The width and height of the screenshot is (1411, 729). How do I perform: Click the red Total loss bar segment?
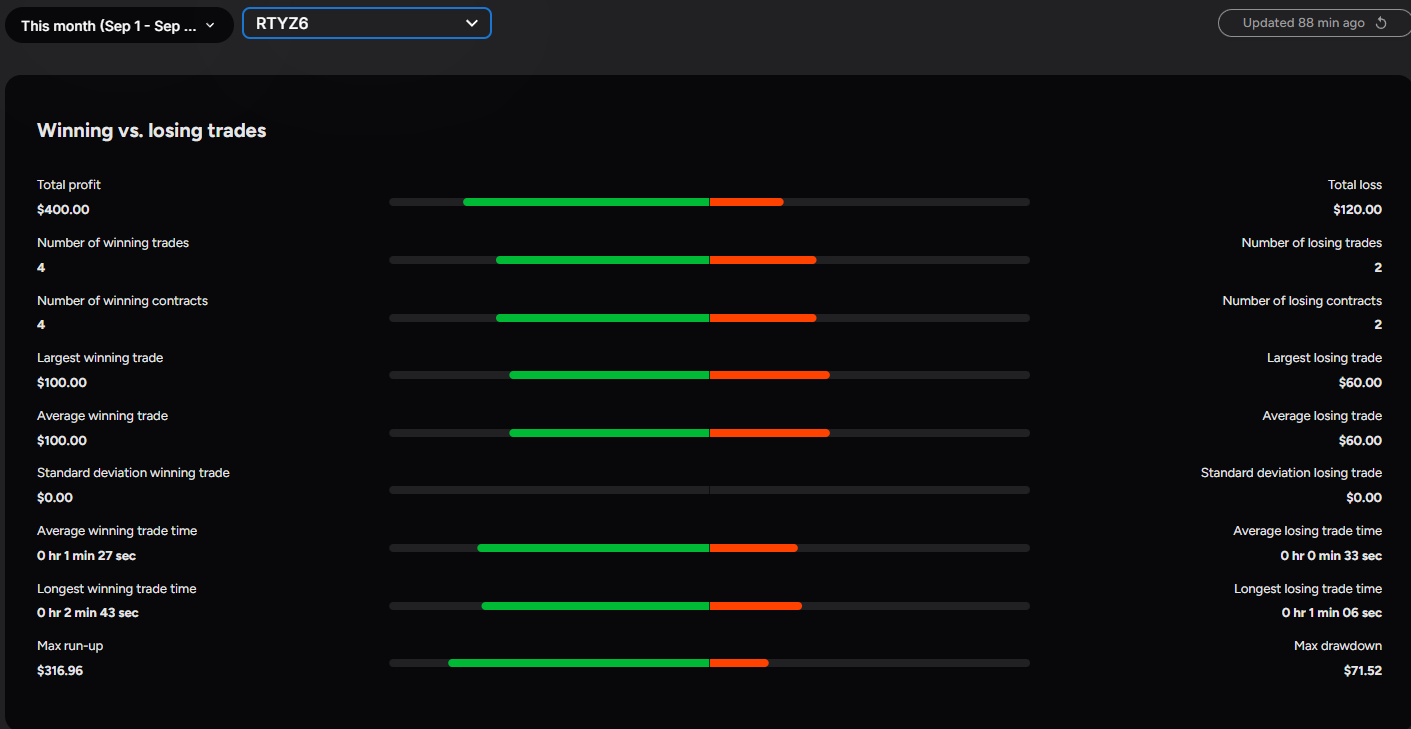(747, 202)
